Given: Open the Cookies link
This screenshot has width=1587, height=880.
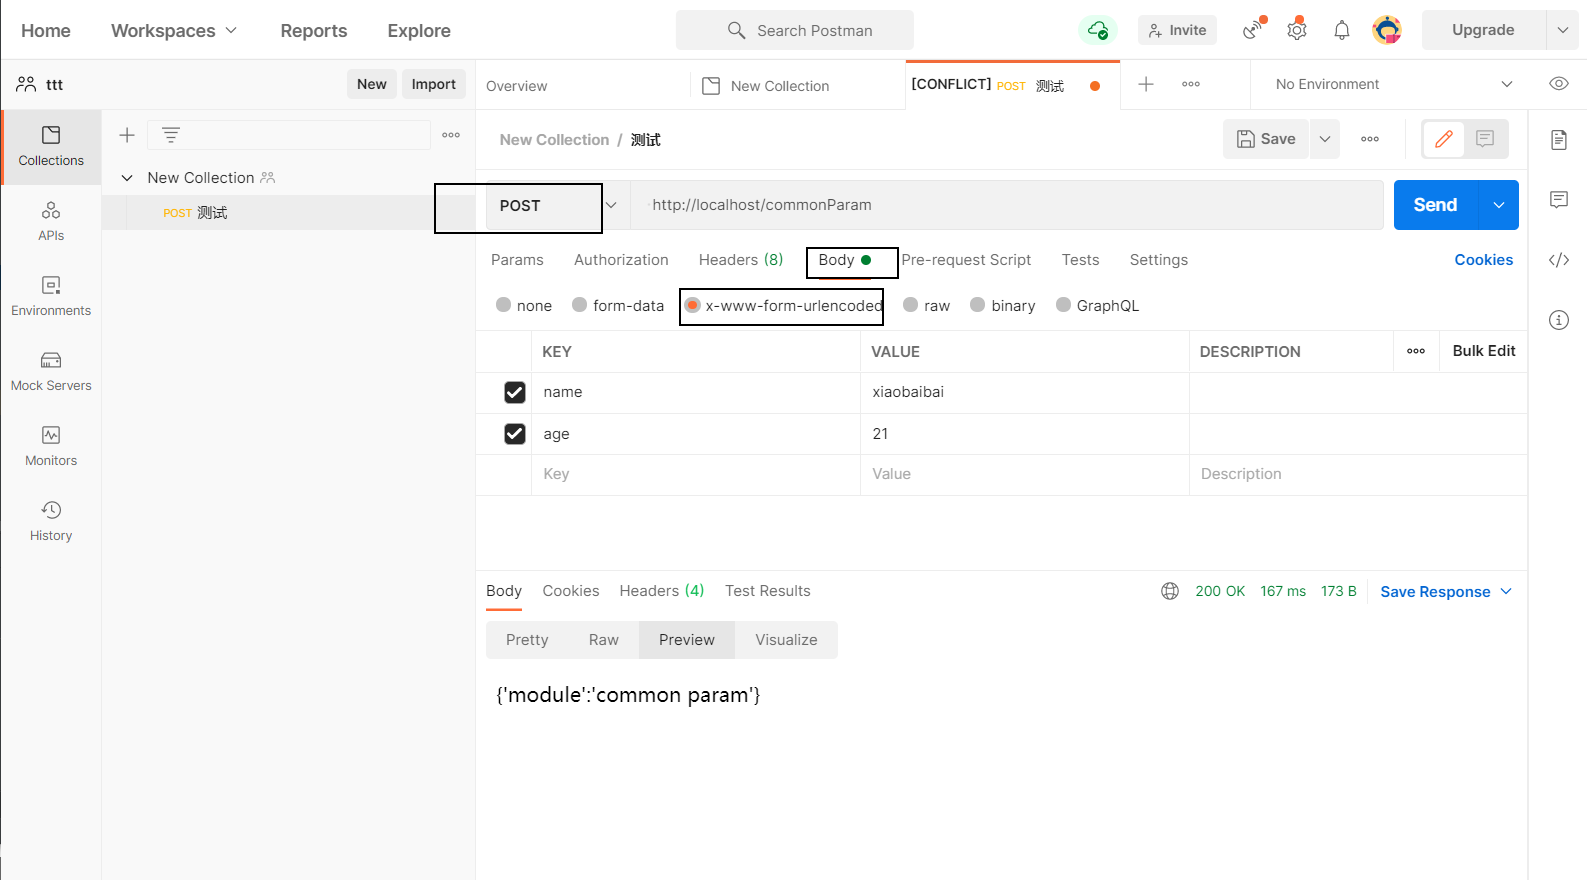Looking at the screenshot, I should tap(1483, 260).
